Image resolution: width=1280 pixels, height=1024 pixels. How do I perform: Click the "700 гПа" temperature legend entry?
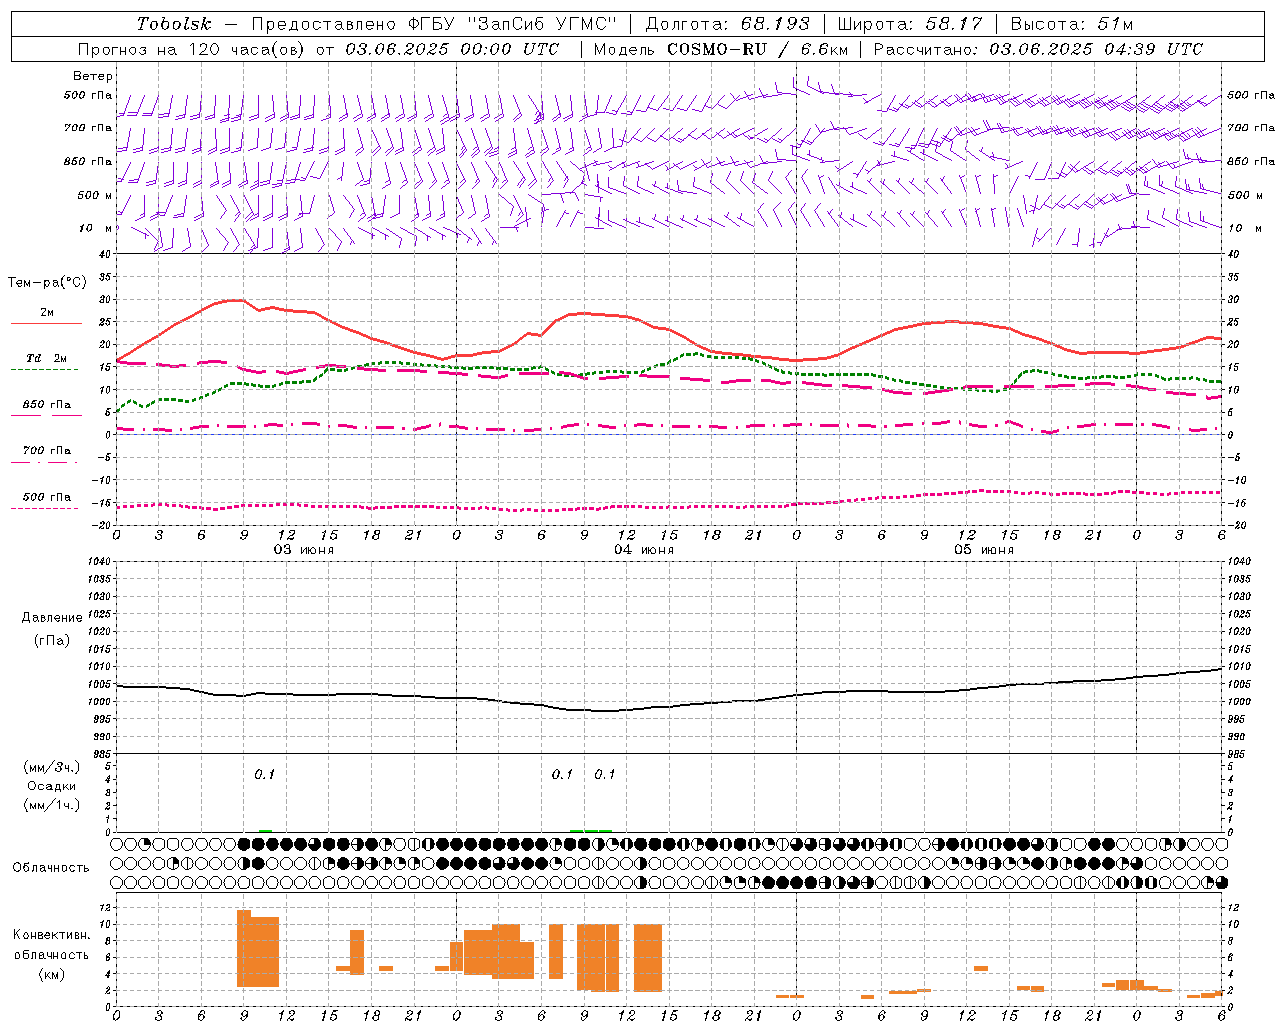(x=46, y=451)
